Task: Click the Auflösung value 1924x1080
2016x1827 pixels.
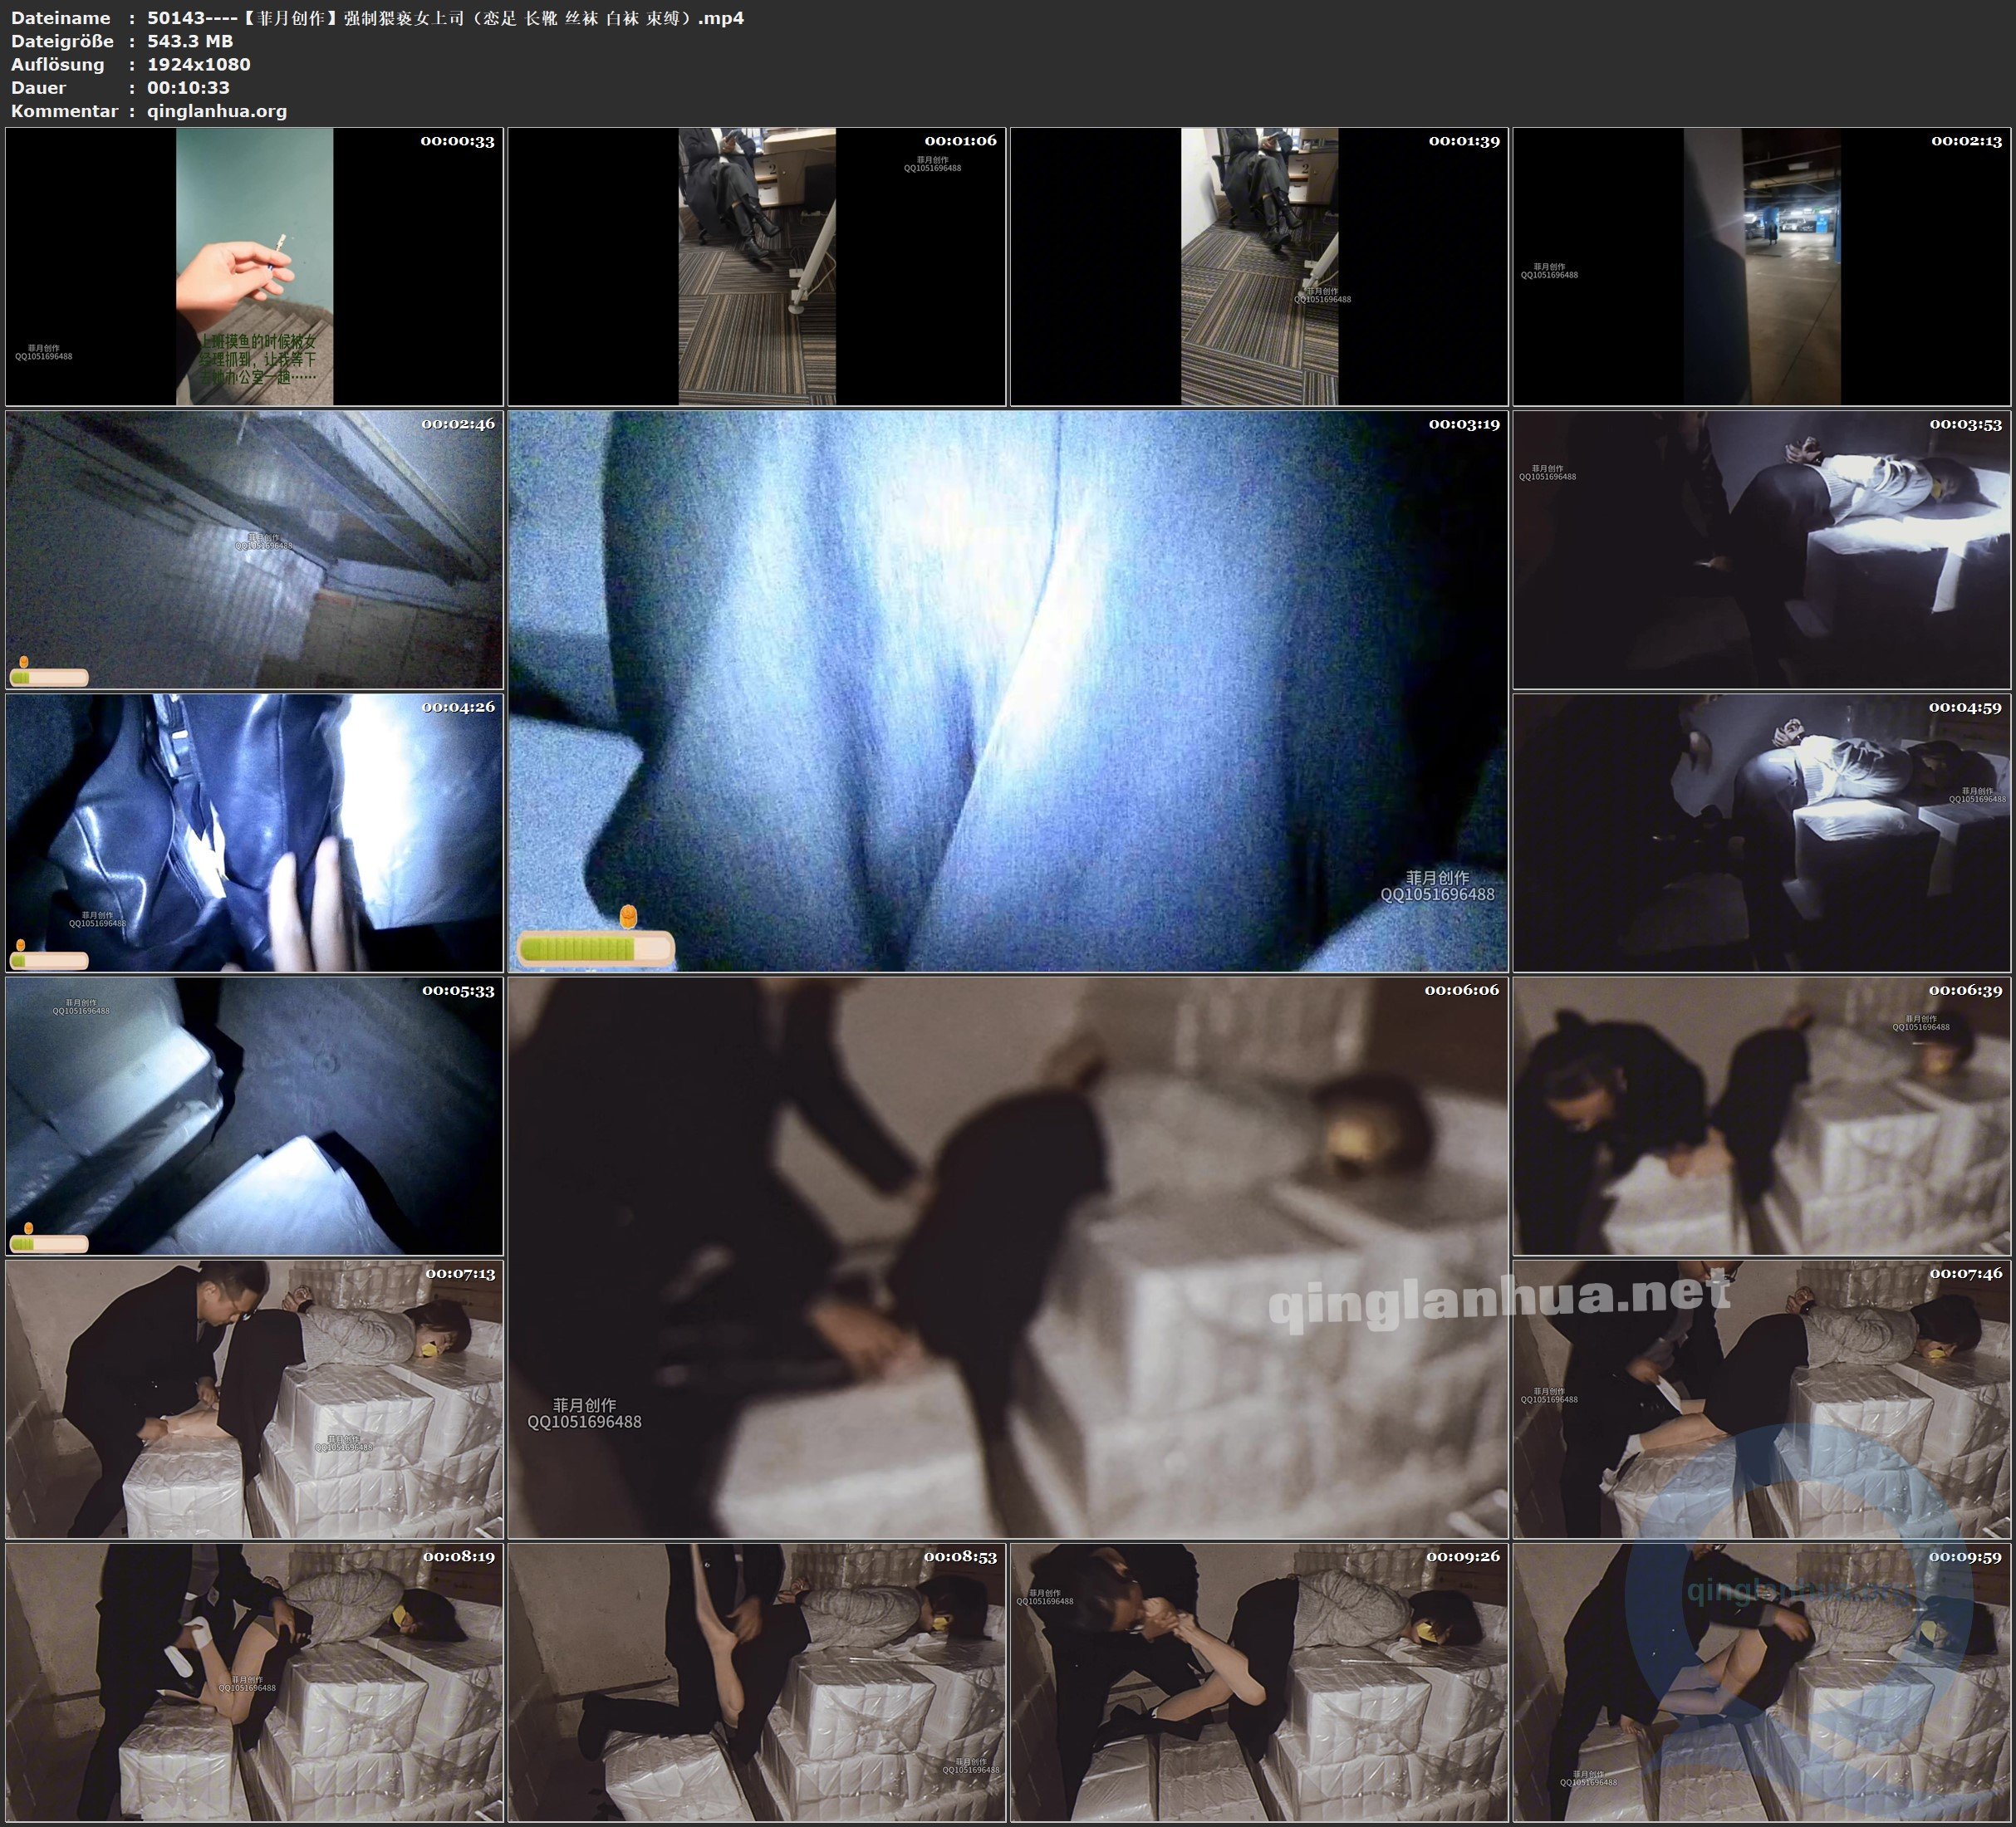Action: [198, 64]
